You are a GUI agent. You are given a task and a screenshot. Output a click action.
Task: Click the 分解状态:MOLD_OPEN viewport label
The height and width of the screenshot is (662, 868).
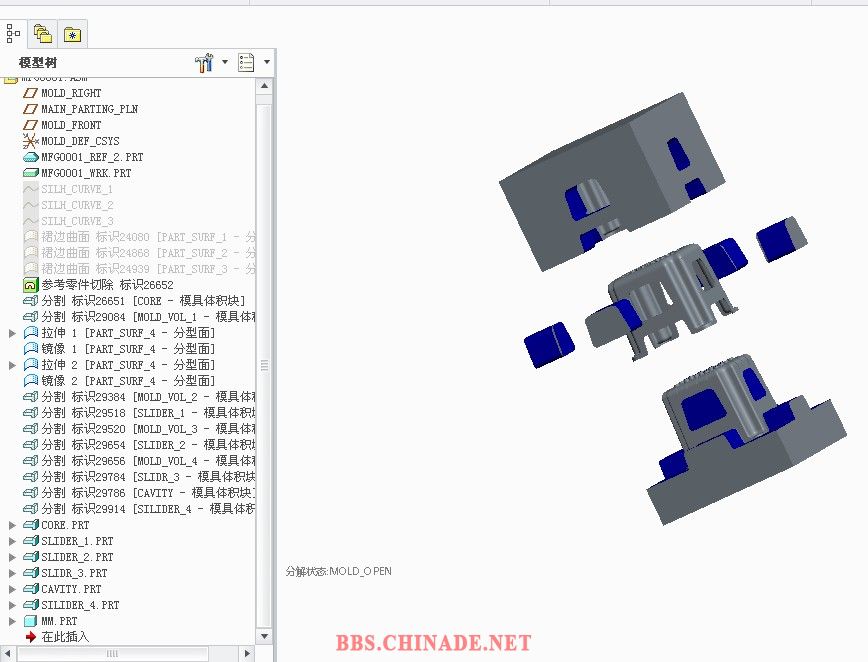(x=339, y=571)
